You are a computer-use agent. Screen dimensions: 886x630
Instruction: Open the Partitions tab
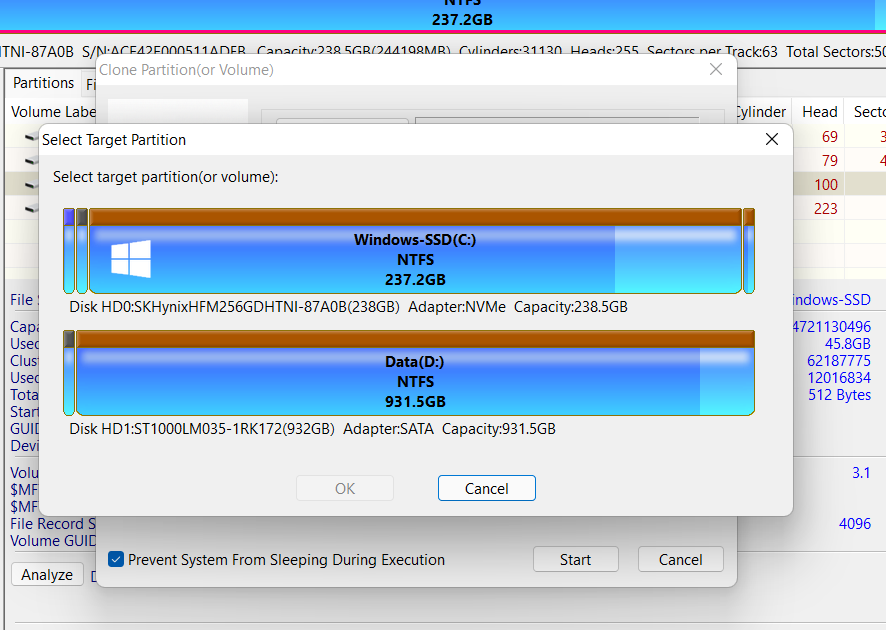pos(43,83)
